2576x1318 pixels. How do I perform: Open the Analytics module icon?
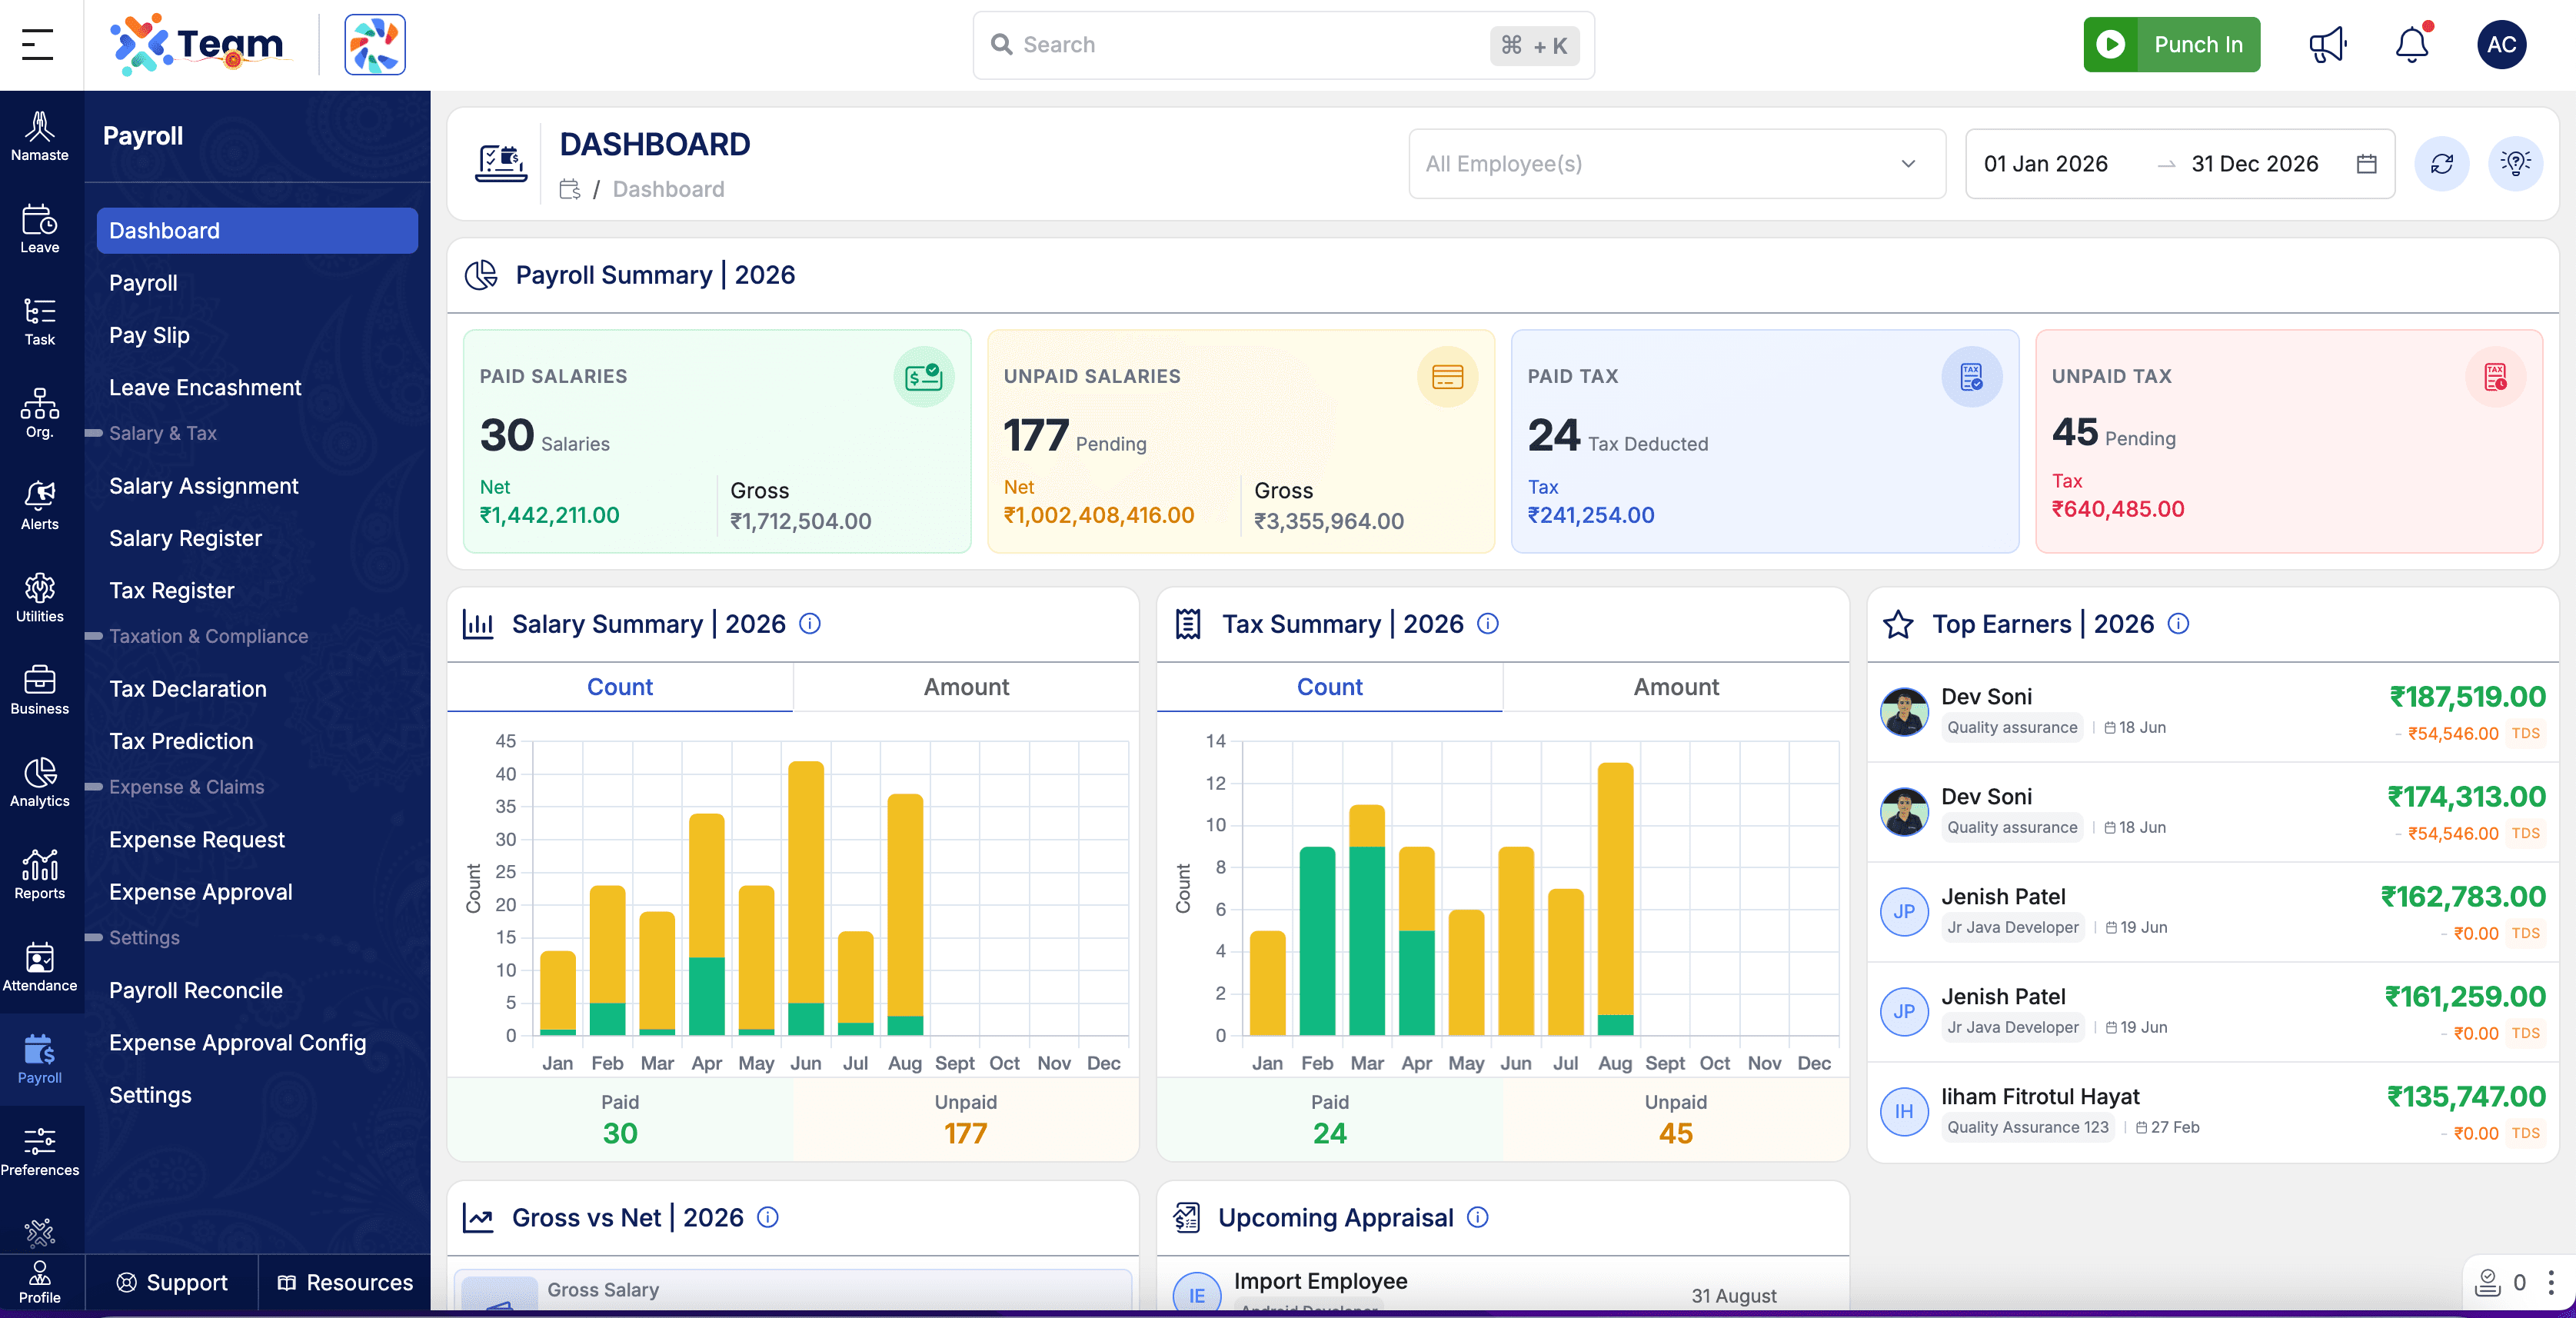coord(40,782)
